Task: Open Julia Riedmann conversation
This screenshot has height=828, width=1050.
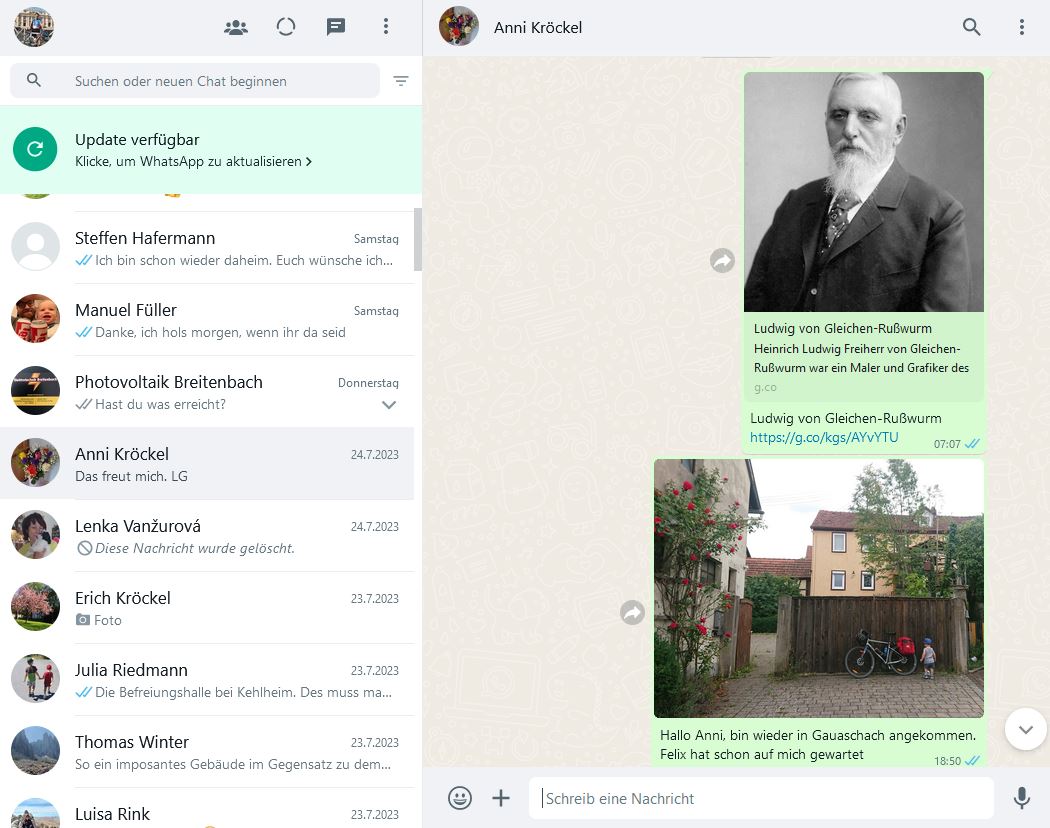Action: pos(208,679)
